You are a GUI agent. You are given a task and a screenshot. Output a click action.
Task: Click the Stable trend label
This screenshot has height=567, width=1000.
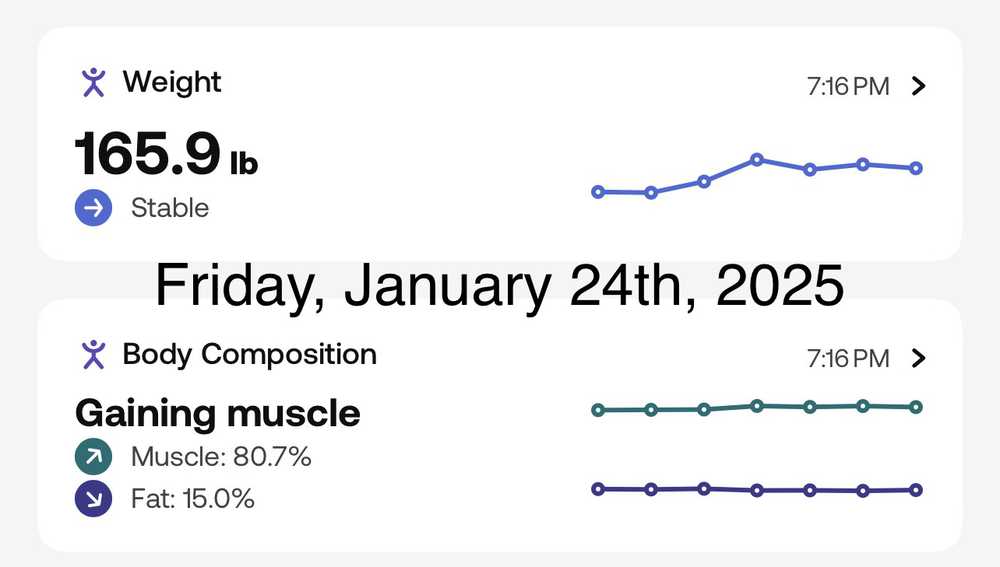click(170, 208)
